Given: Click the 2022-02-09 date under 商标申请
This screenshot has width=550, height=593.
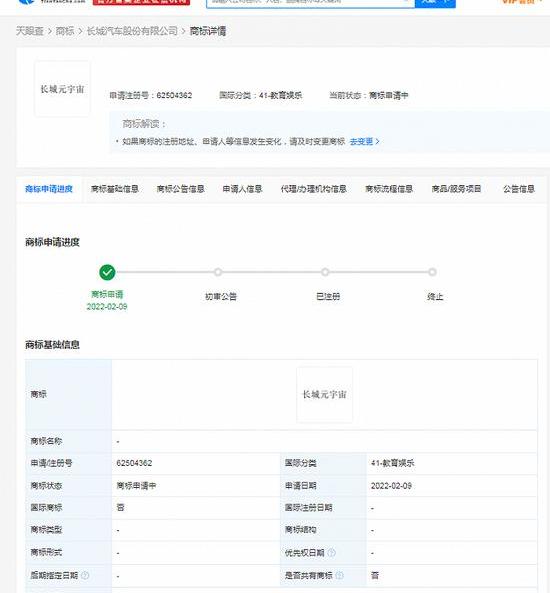Looking at the screenshot, I should [x=107, y=306].
